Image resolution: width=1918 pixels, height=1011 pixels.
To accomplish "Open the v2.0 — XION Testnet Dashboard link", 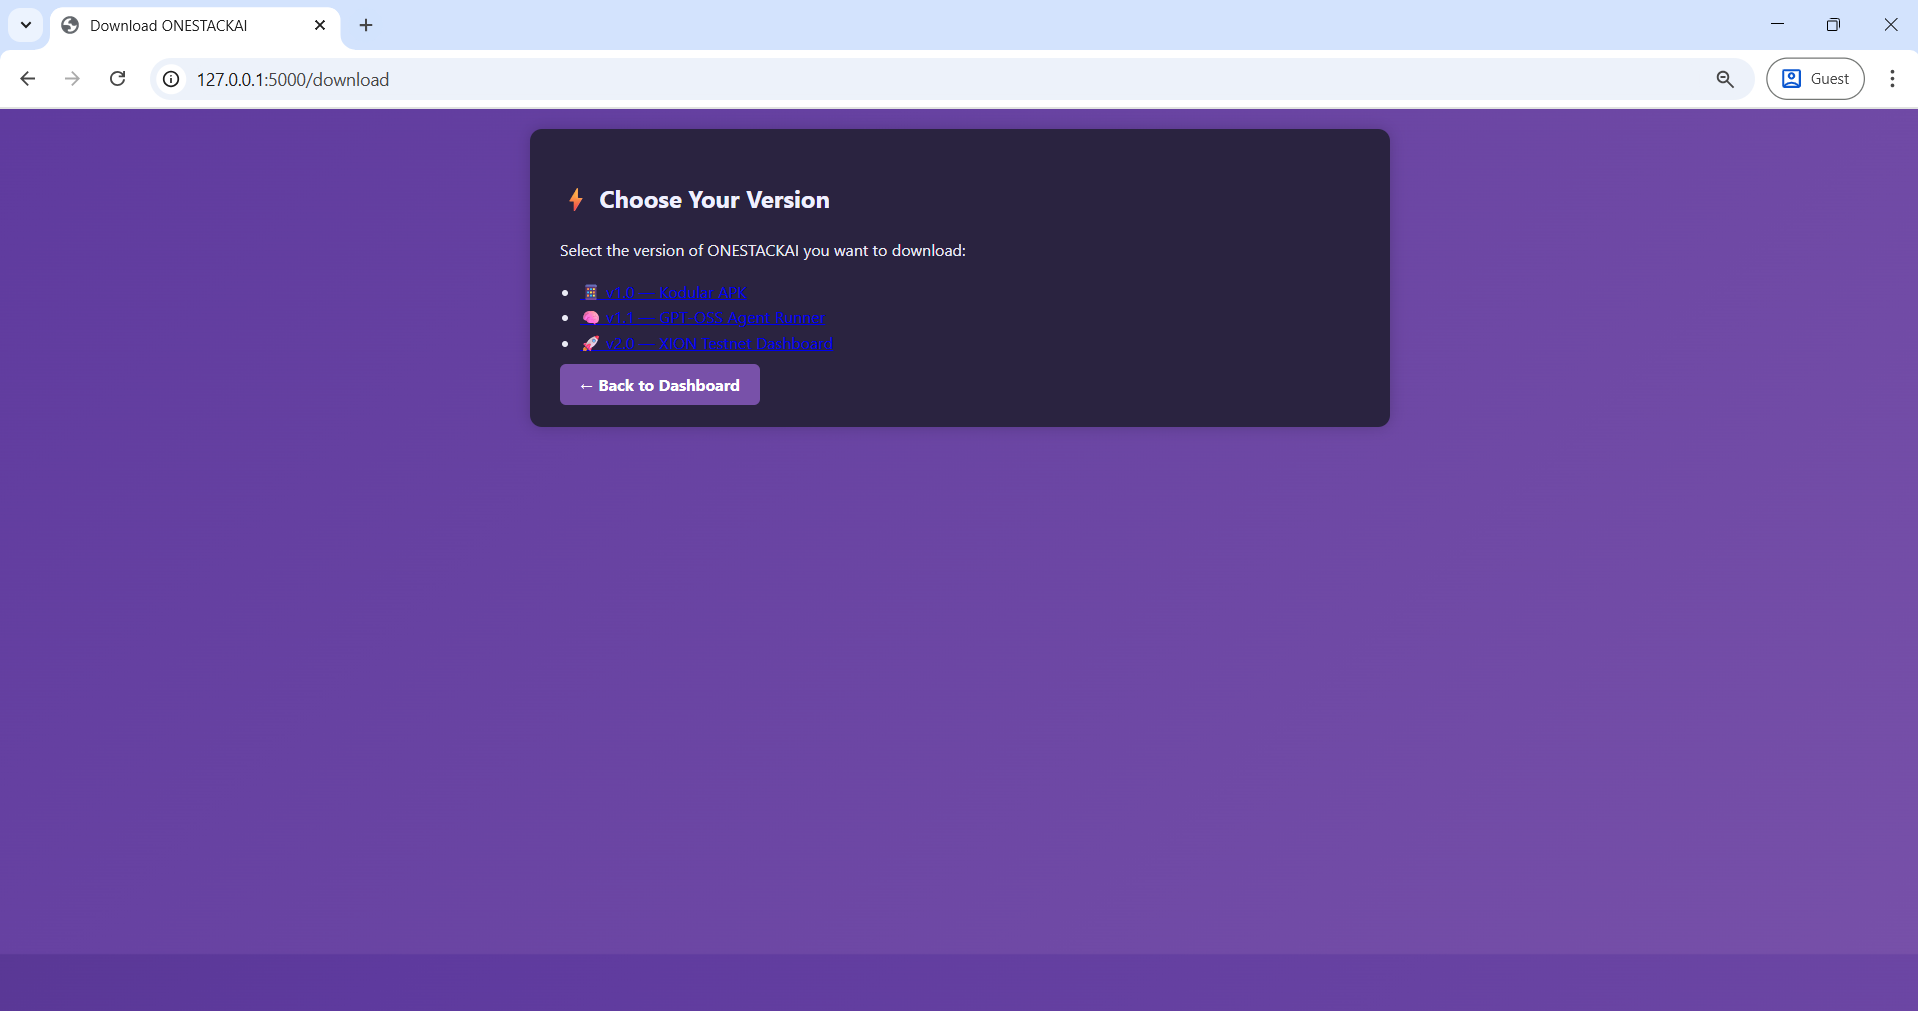I will [707, 344].
